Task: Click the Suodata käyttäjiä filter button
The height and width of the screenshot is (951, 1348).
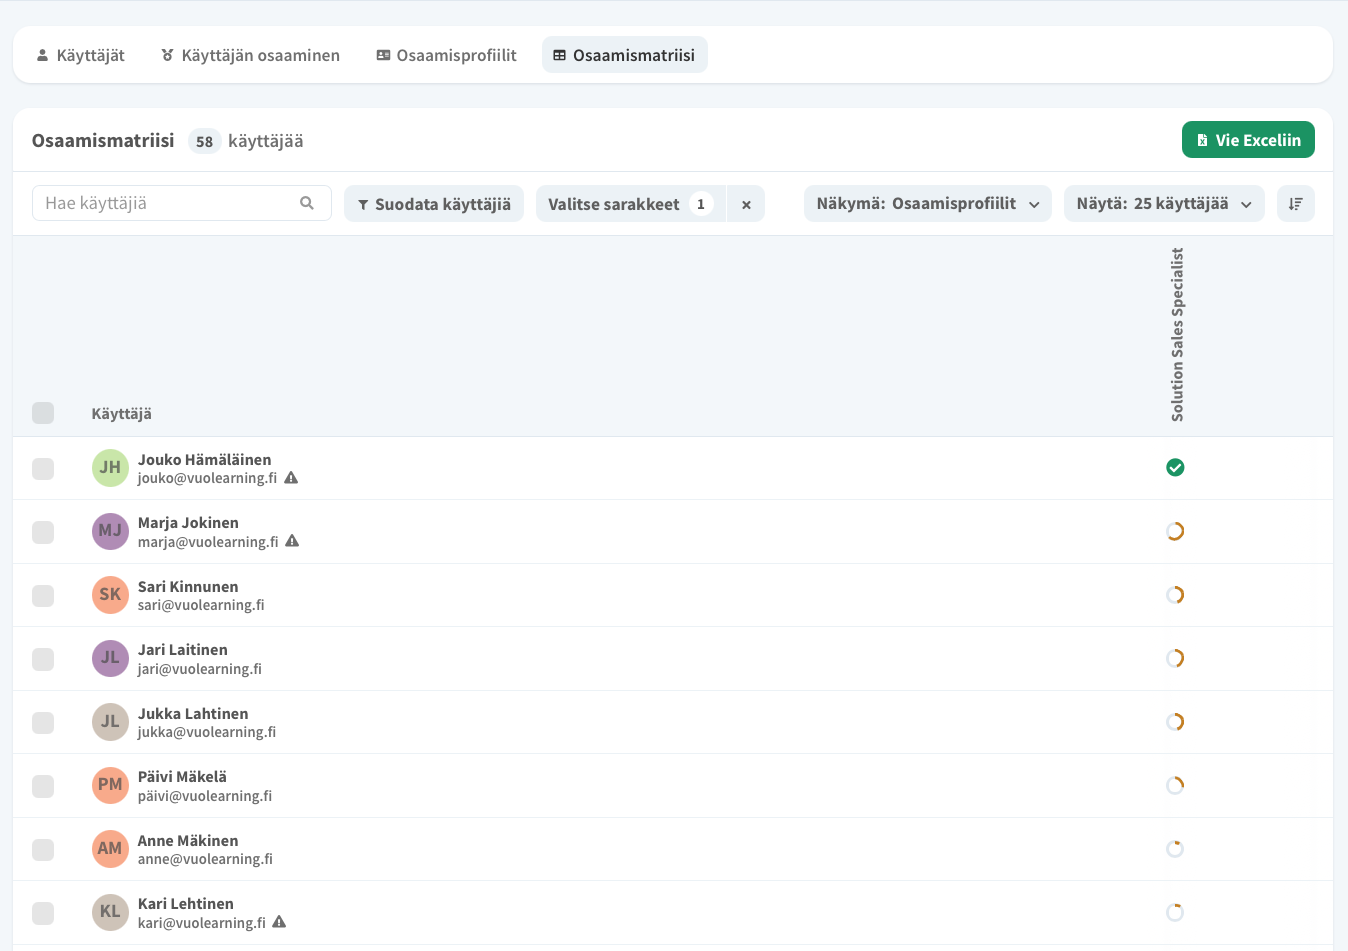Action: pyautogui.click(x=433, y=204)
